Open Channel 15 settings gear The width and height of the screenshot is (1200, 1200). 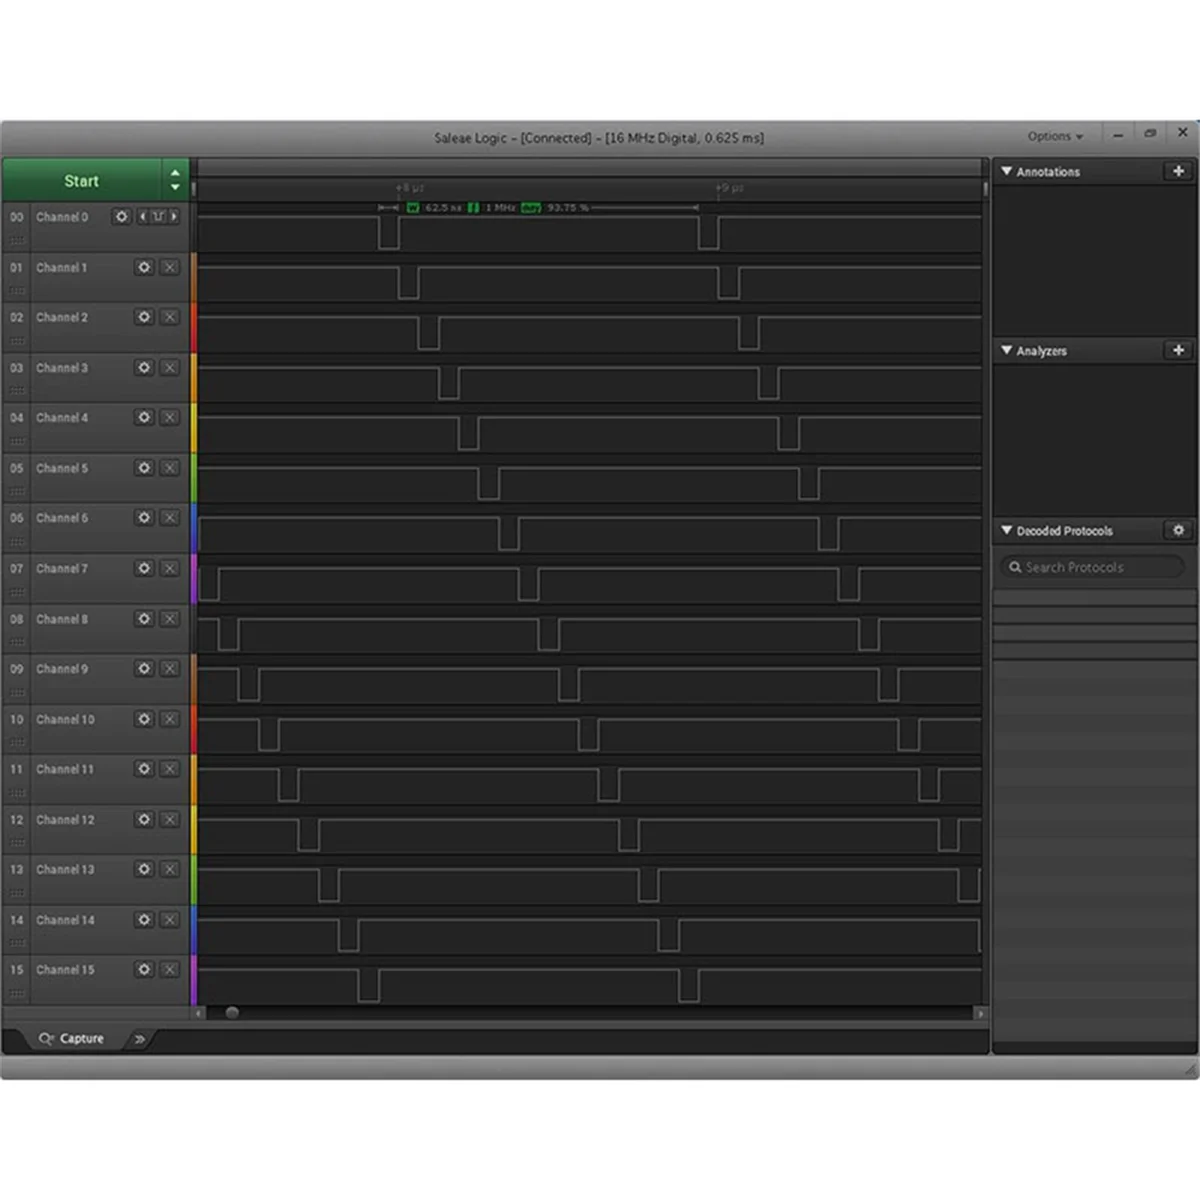tap(144, 969)
